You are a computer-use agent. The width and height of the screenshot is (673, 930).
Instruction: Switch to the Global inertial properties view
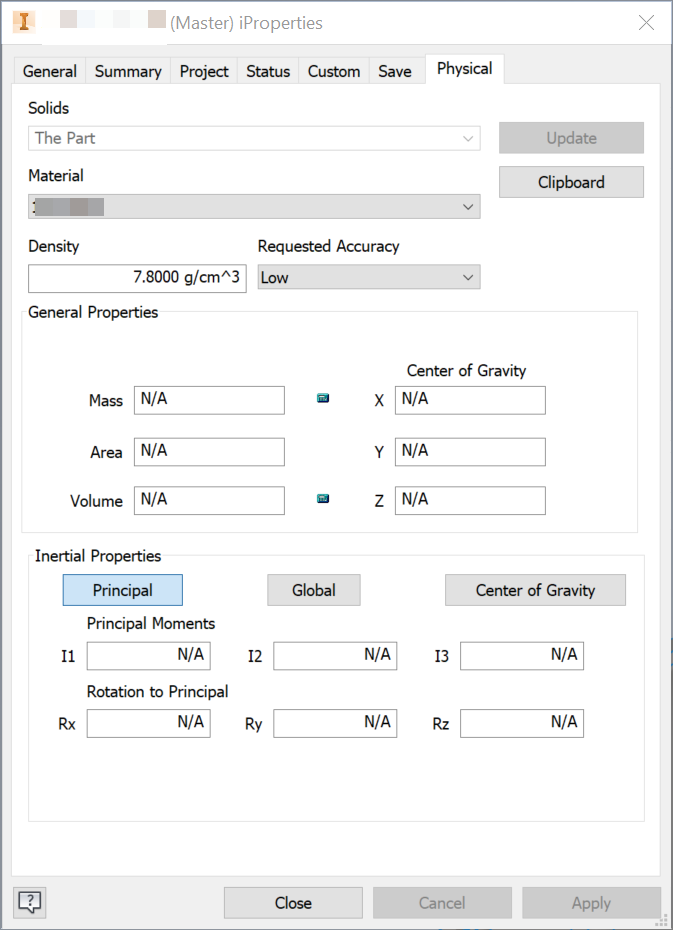click(x=313, y=590)
